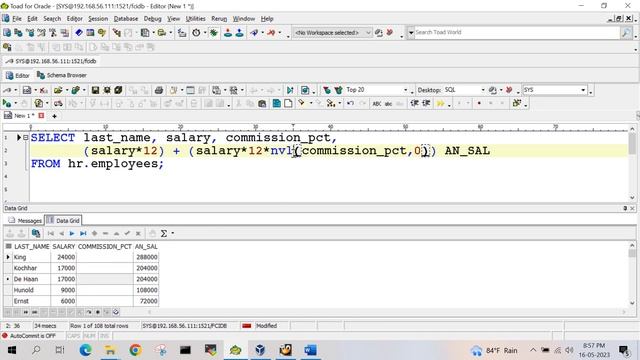
Task: Click the Undo arrow icon
Action: coord(350,103)
